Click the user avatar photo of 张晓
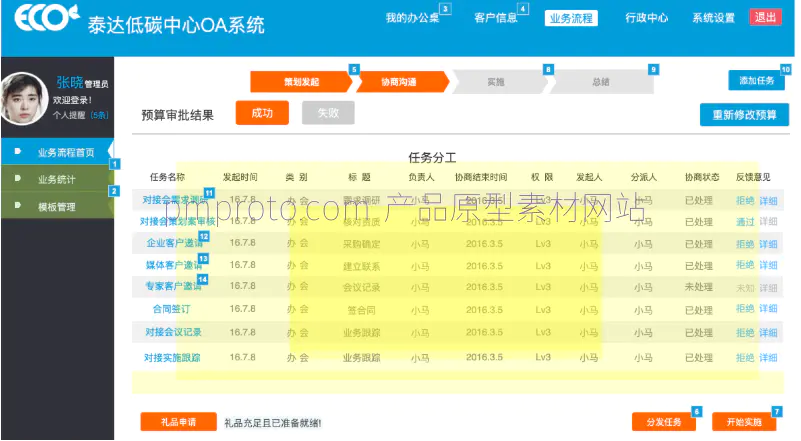 coord(26,100)
